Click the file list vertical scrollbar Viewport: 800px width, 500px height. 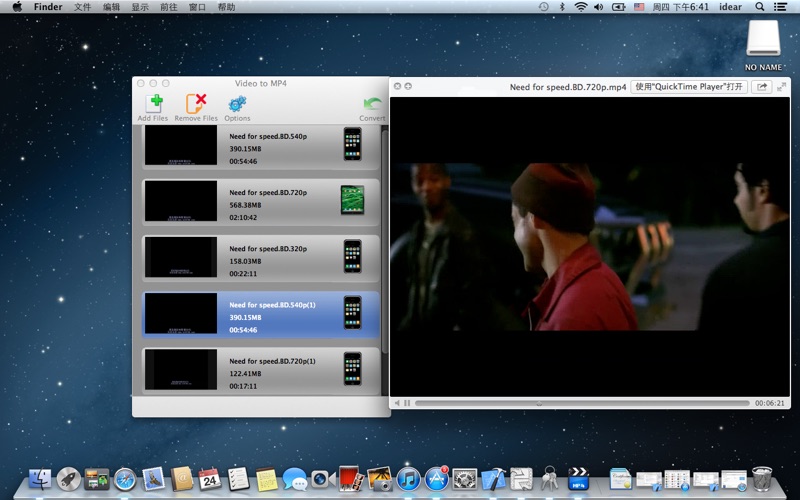(x=385, y=242)
